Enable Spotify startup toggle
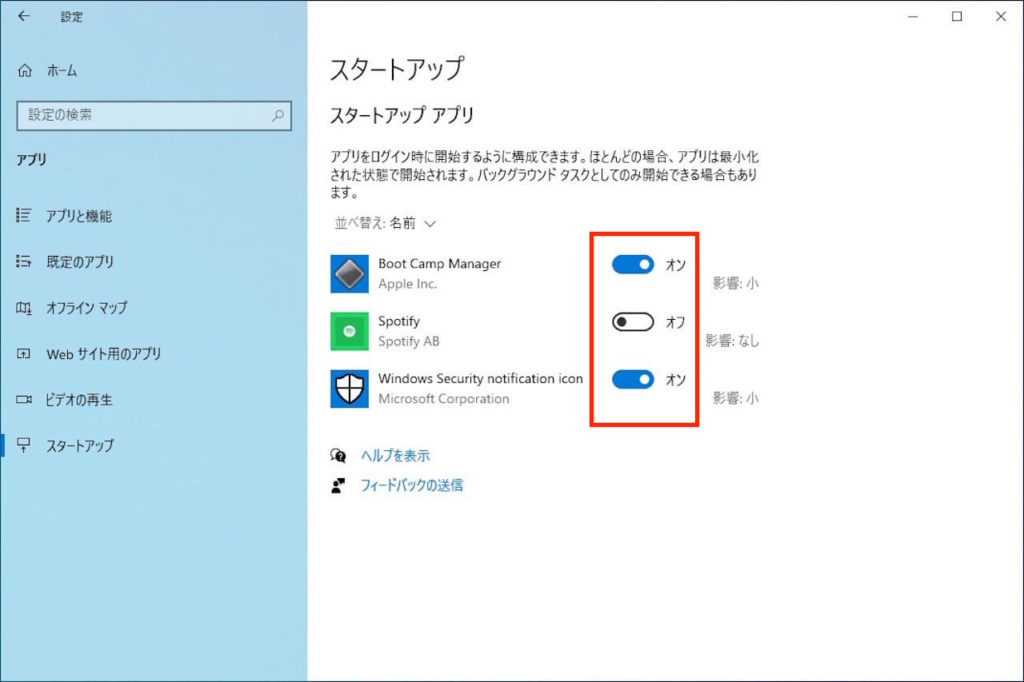This screenshot has height=682, width=1024. (633, 322)
